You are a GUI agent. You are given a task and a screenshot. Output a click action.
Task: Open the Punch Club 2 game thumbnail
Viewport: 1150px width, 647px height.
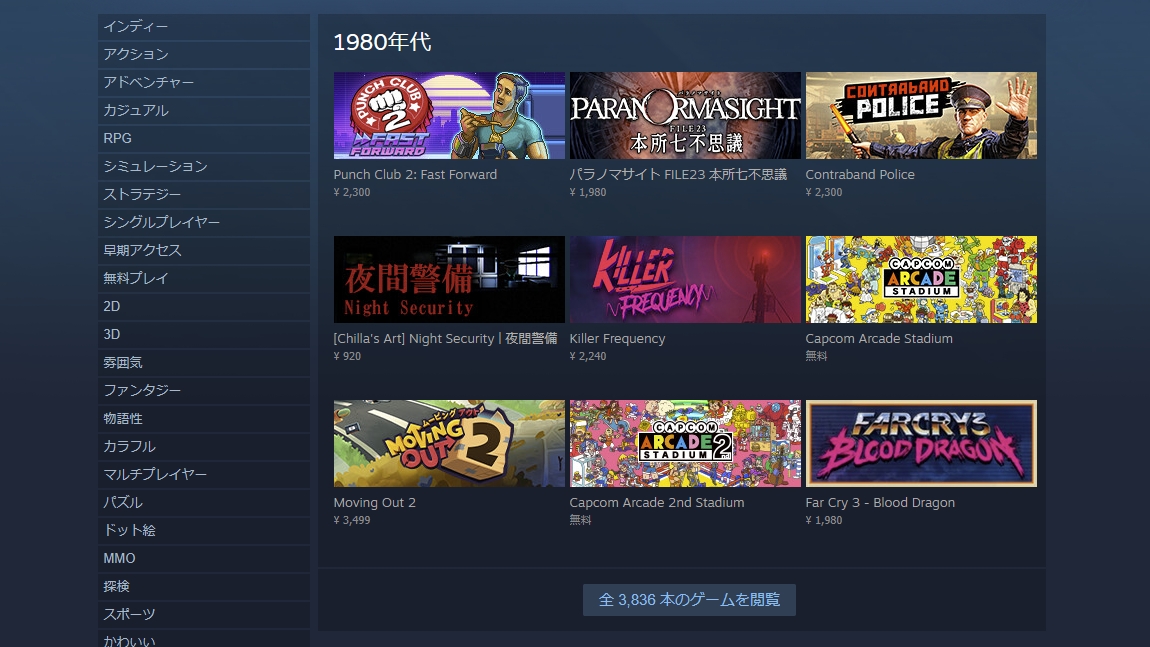(x=449, y=115)
